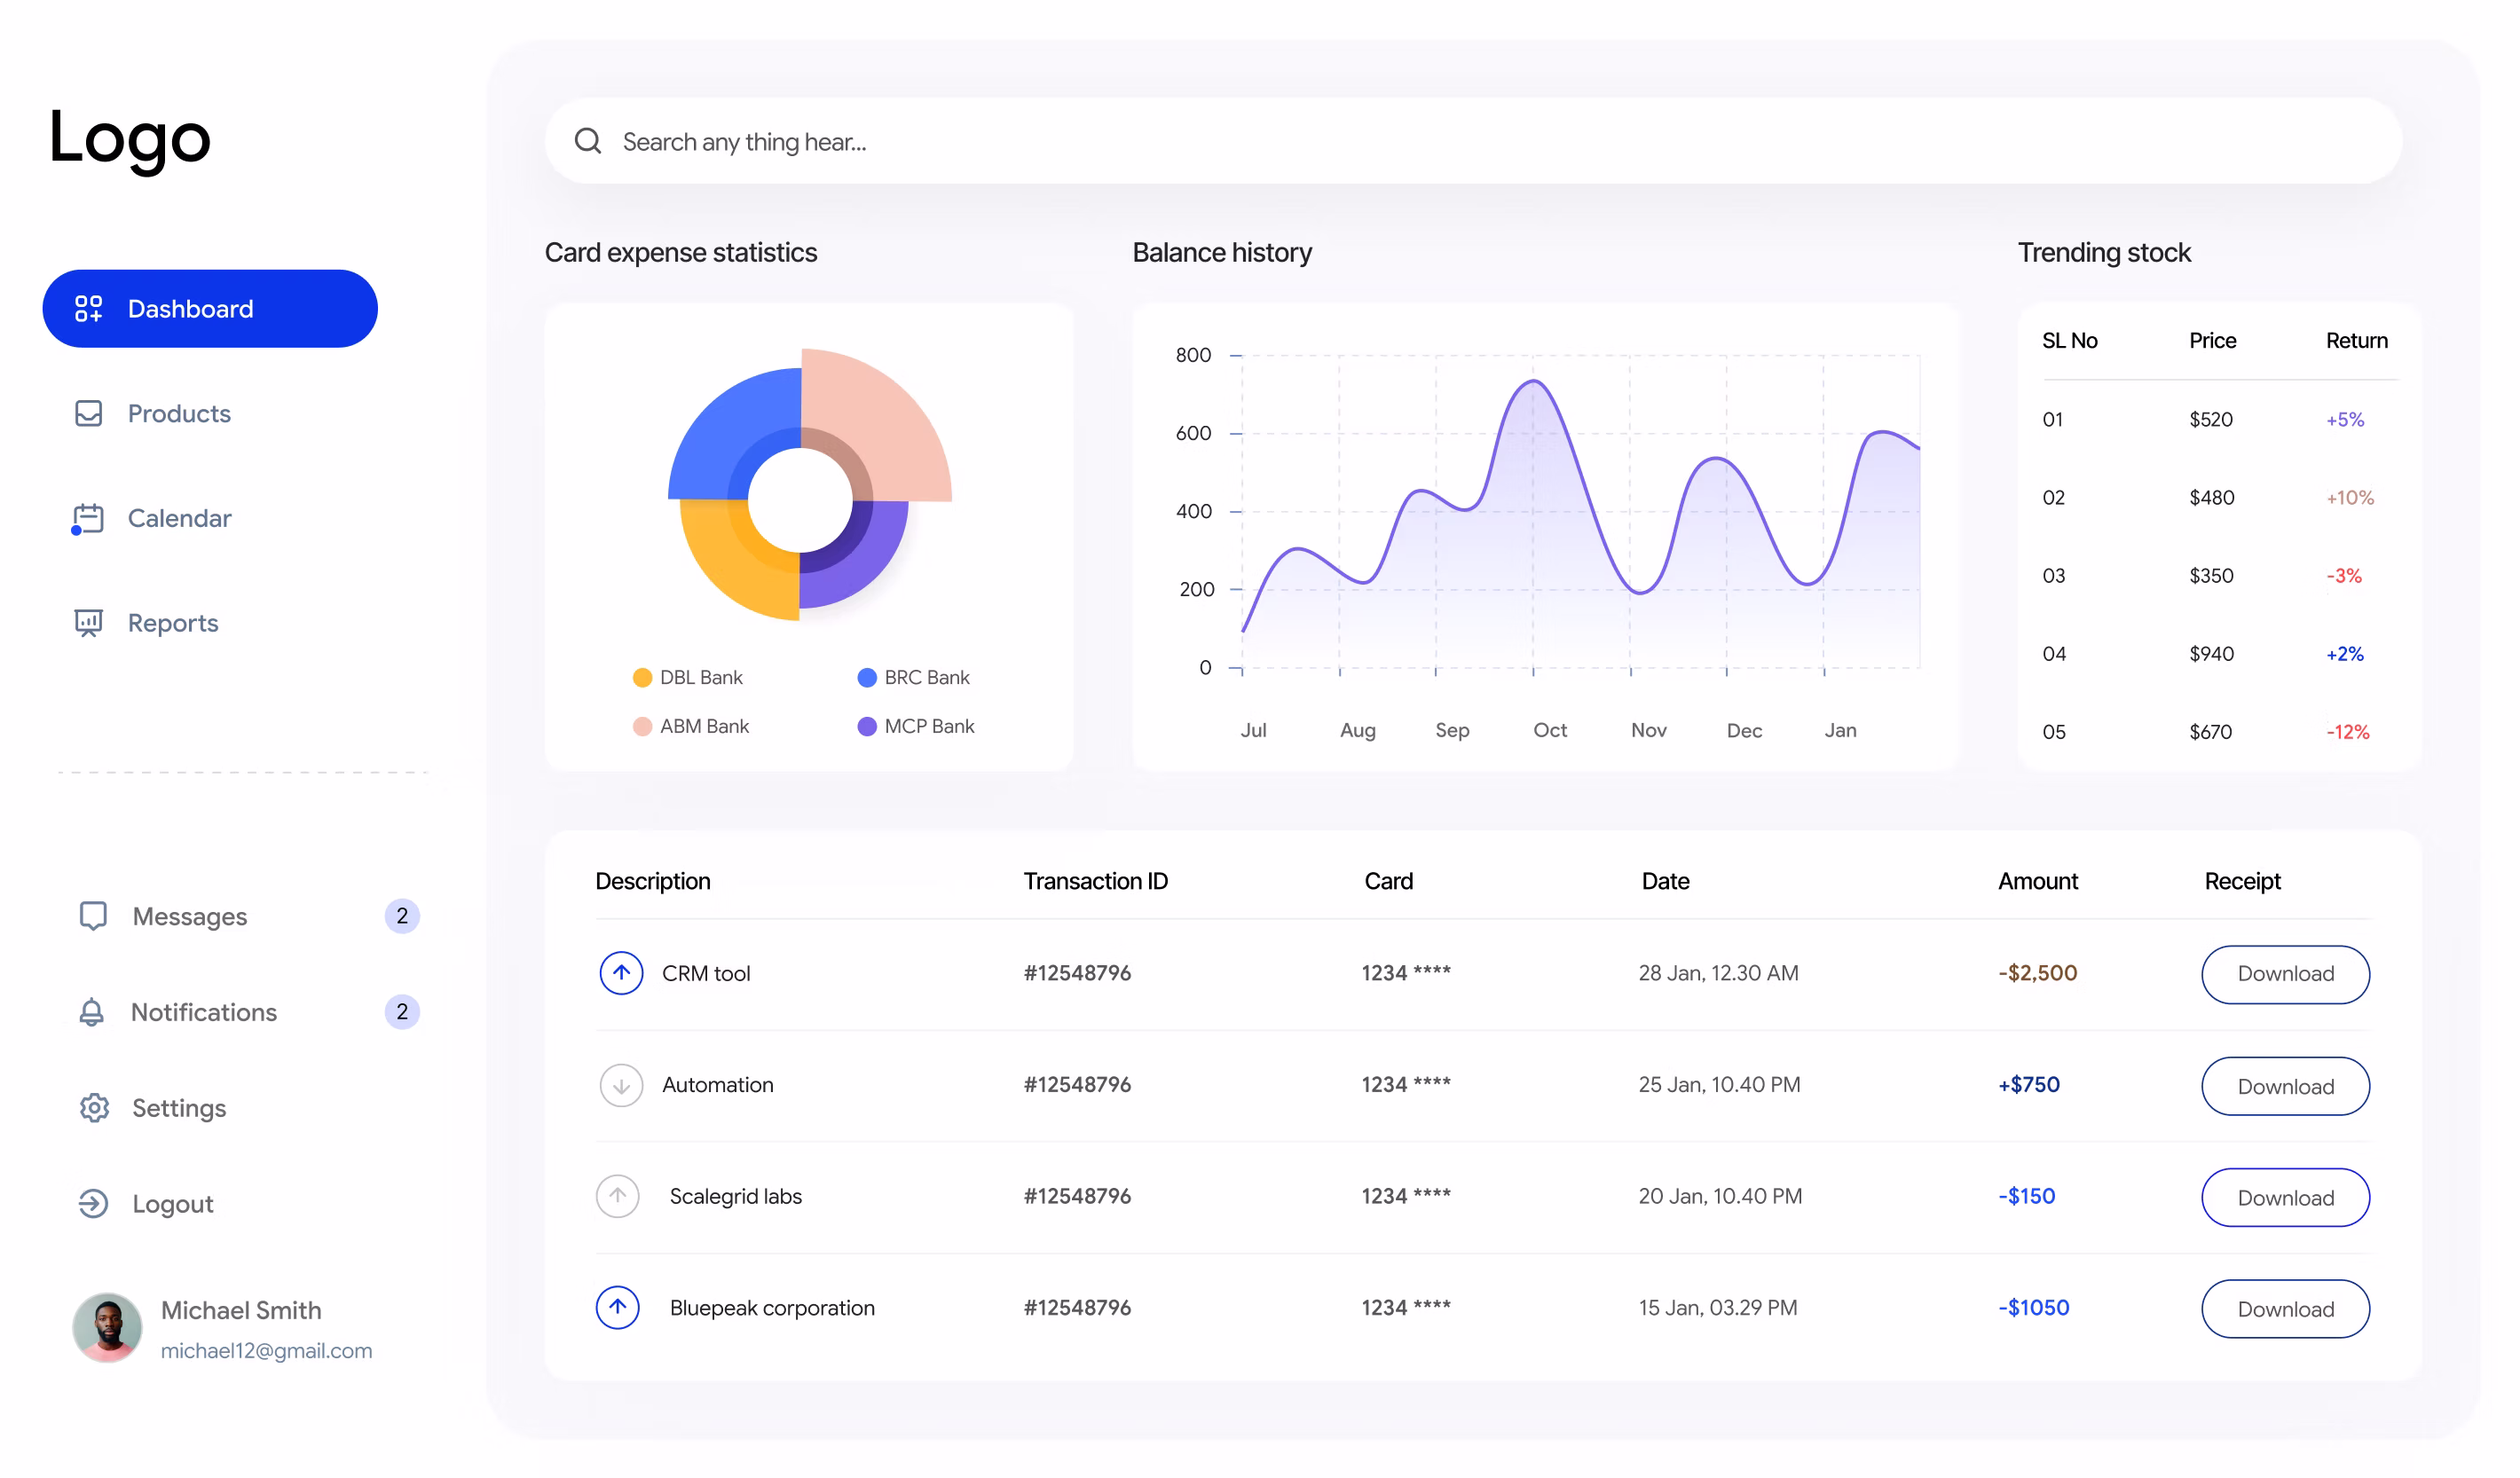This screenshot has height=1478, width=2520.
Task: Click the $520 stock price
Action: tap(2211, 420)
